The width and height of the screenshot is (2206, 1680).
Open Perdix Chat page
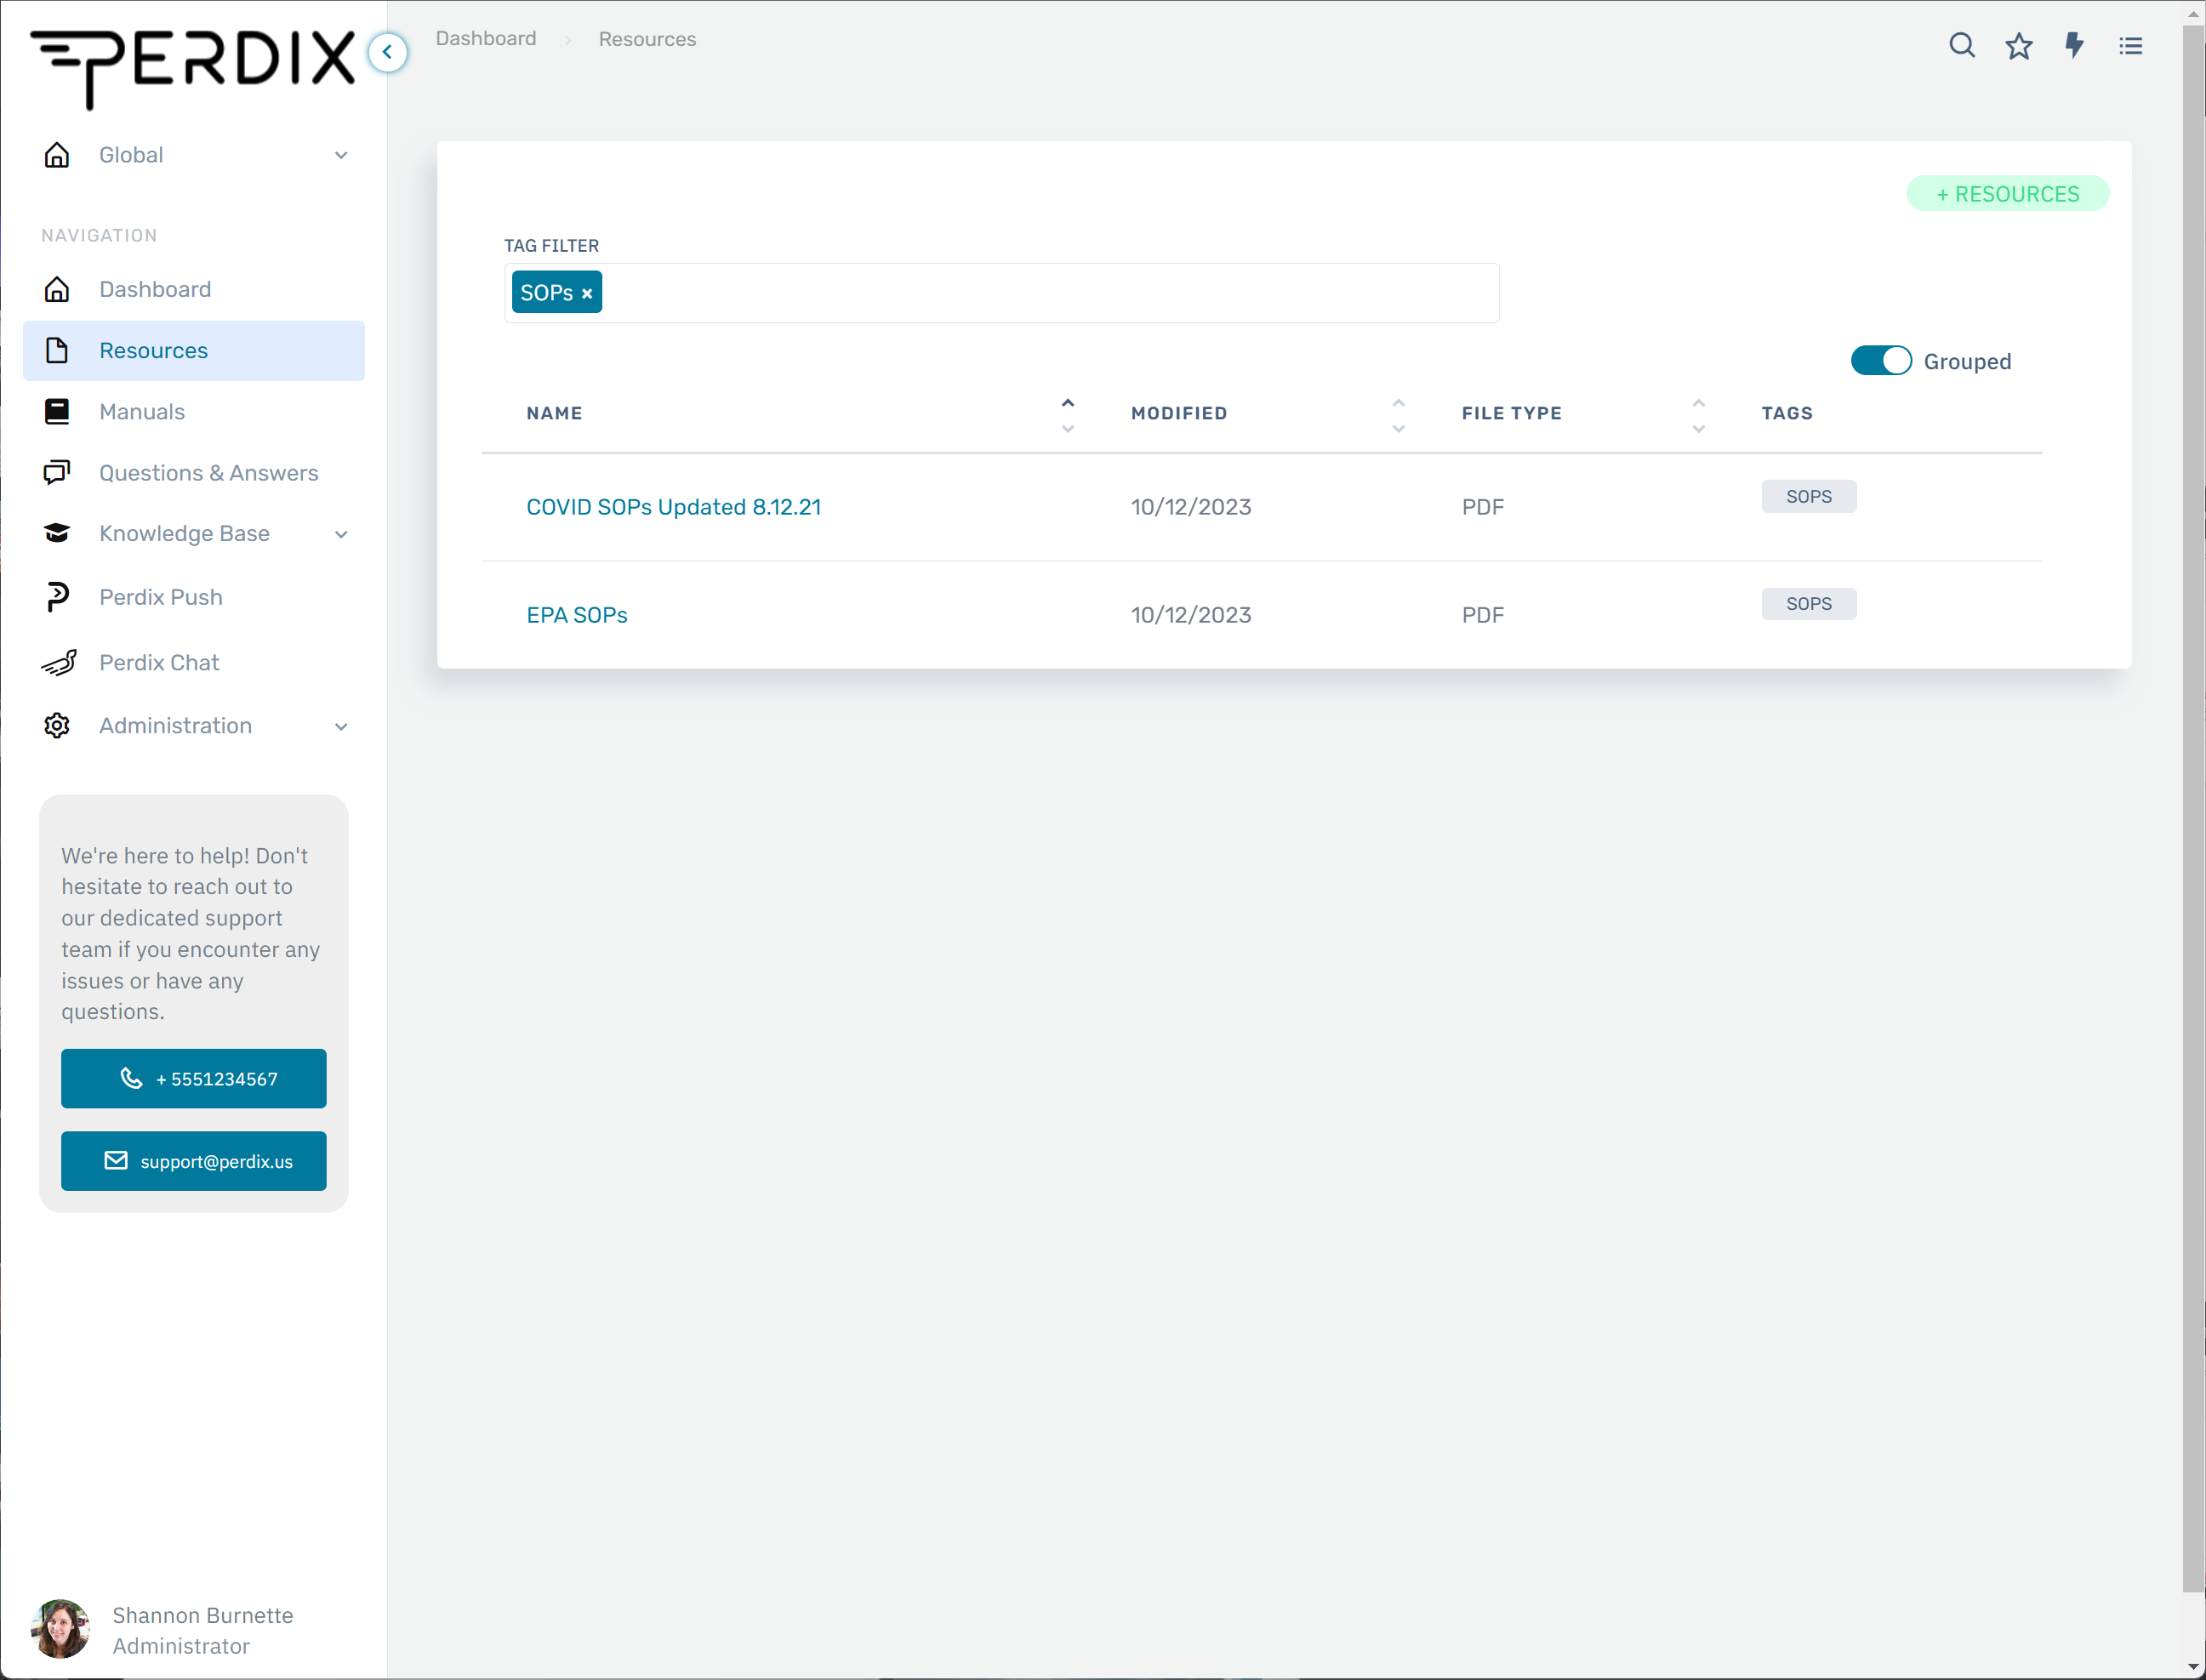(194, 662)
